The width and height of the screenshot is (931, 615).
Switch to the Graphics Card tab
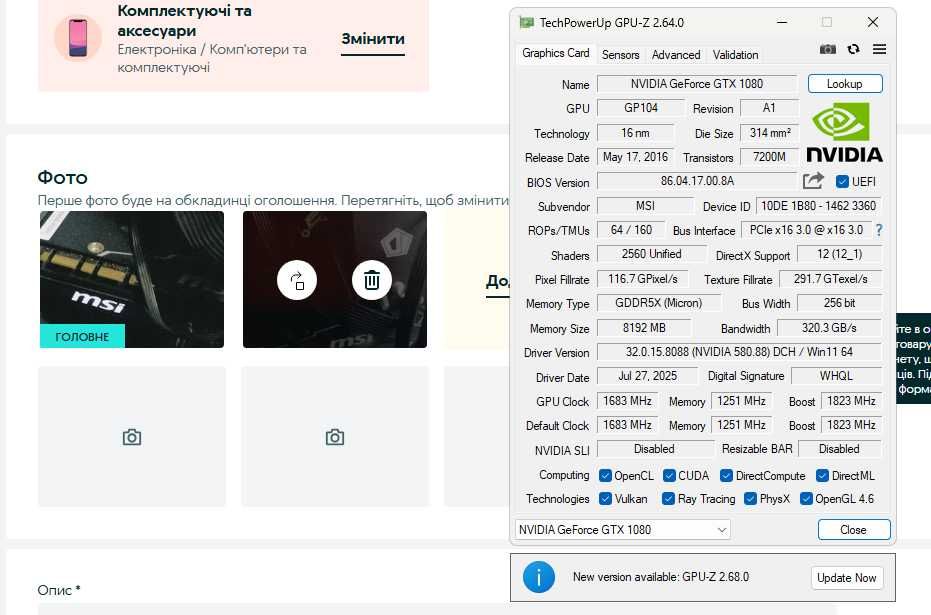555,53
